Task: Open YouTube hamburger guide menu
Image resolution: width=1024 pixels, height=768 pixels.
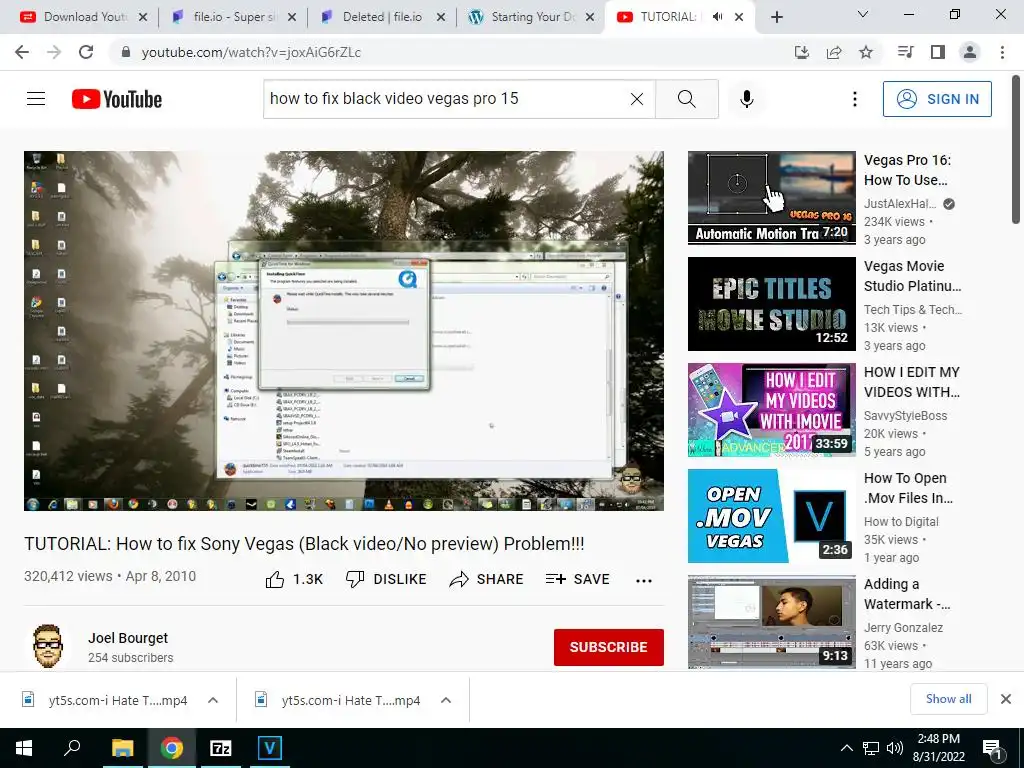Action: 36,99
